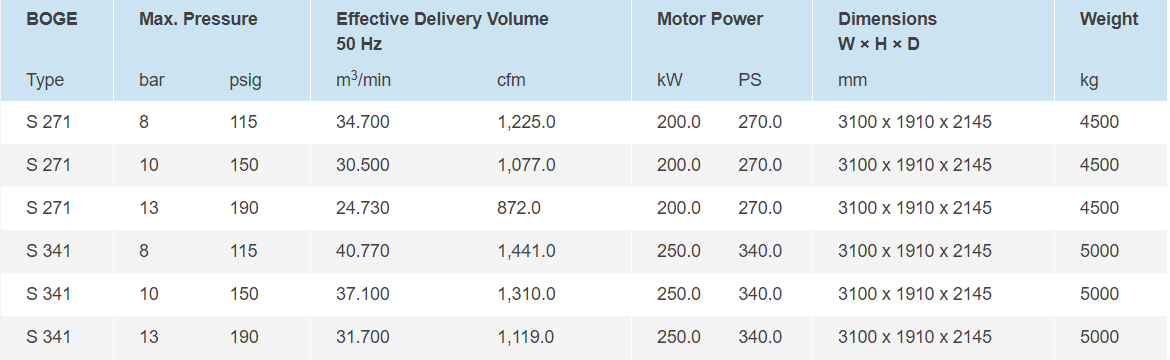Select the m³/min unit label
The height and width of the screenshot is (360, 1170).
pos(363,79)
